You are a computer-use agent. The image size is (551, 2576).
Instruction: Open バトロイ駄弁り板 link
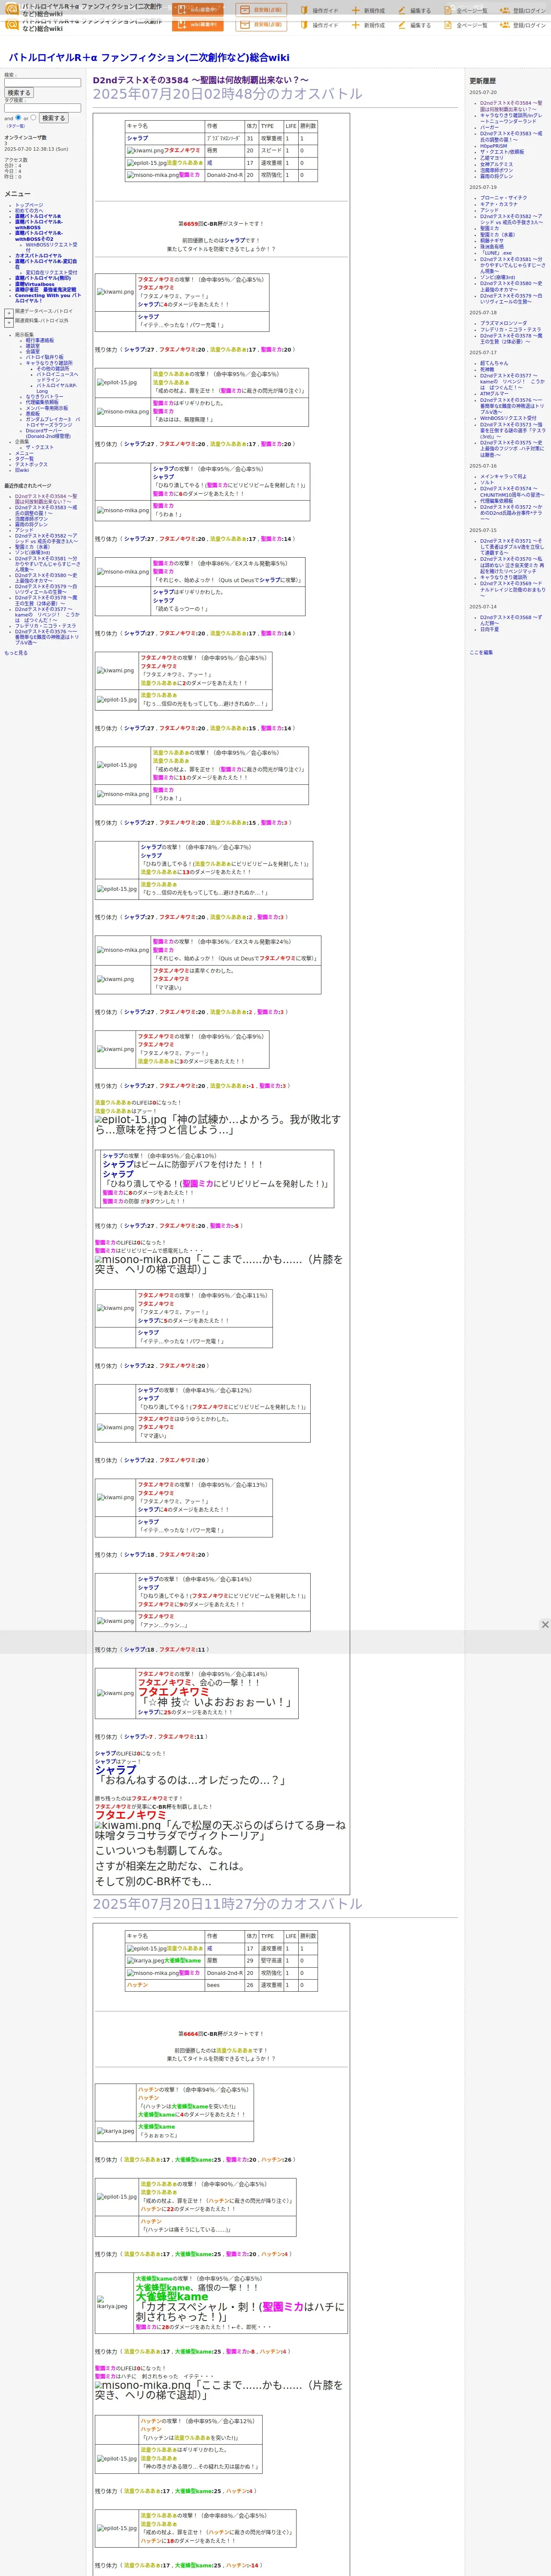45,357
